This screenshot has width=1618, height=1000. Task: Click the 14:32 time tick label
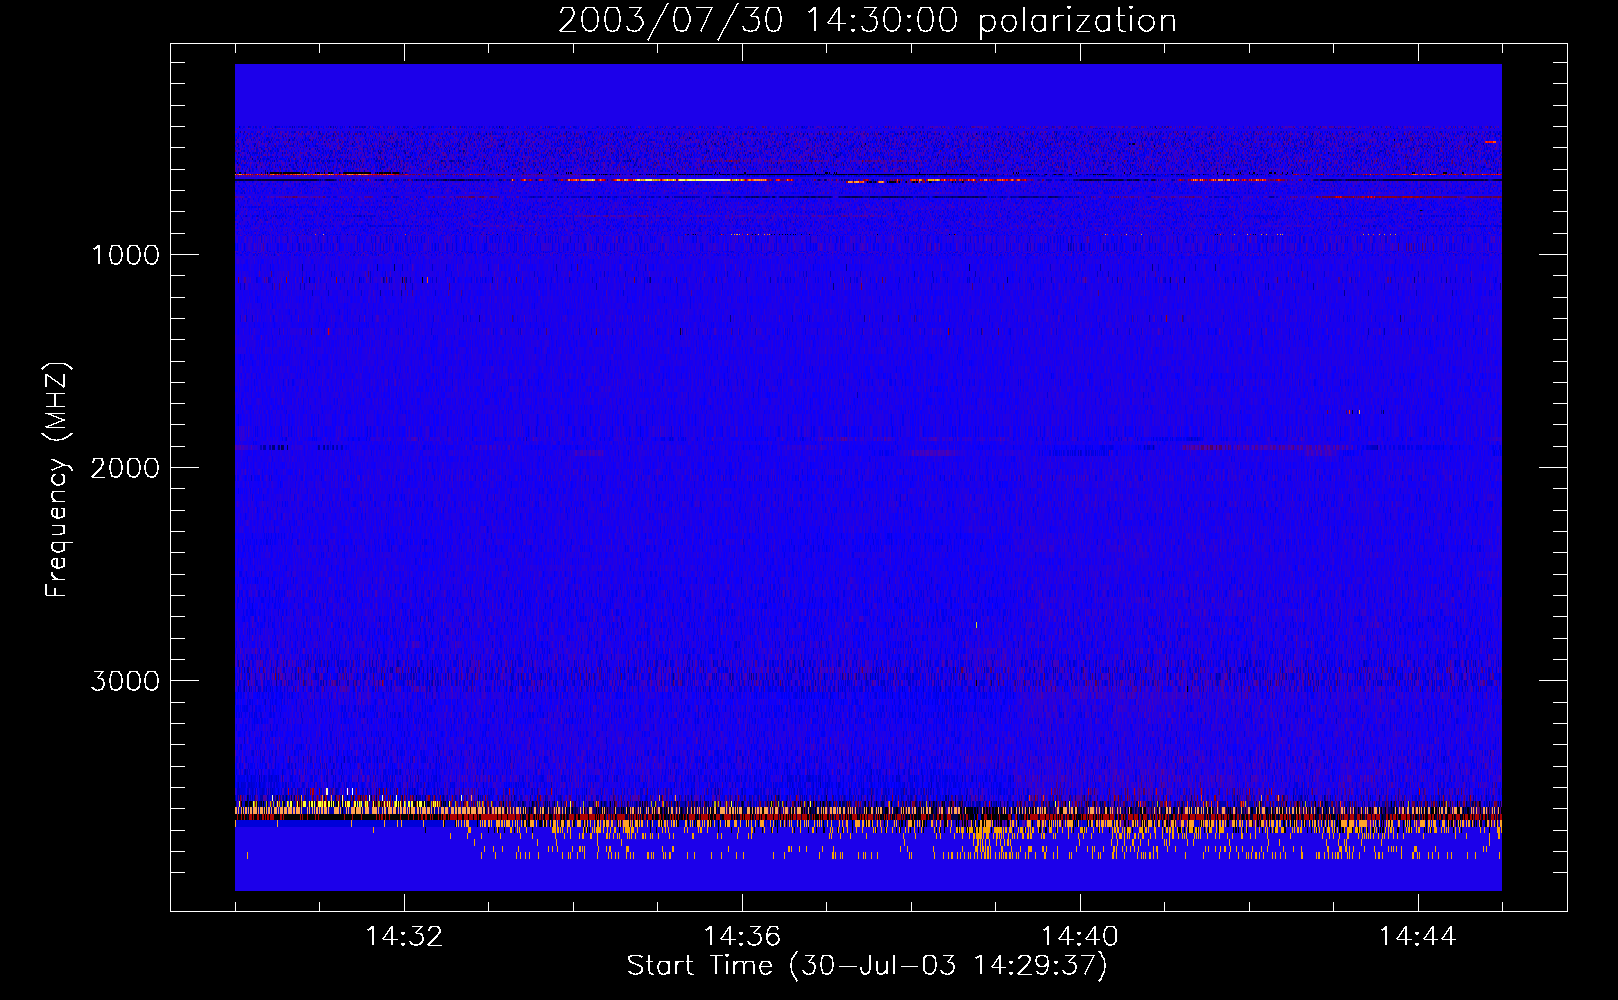(x=404, y=937)
